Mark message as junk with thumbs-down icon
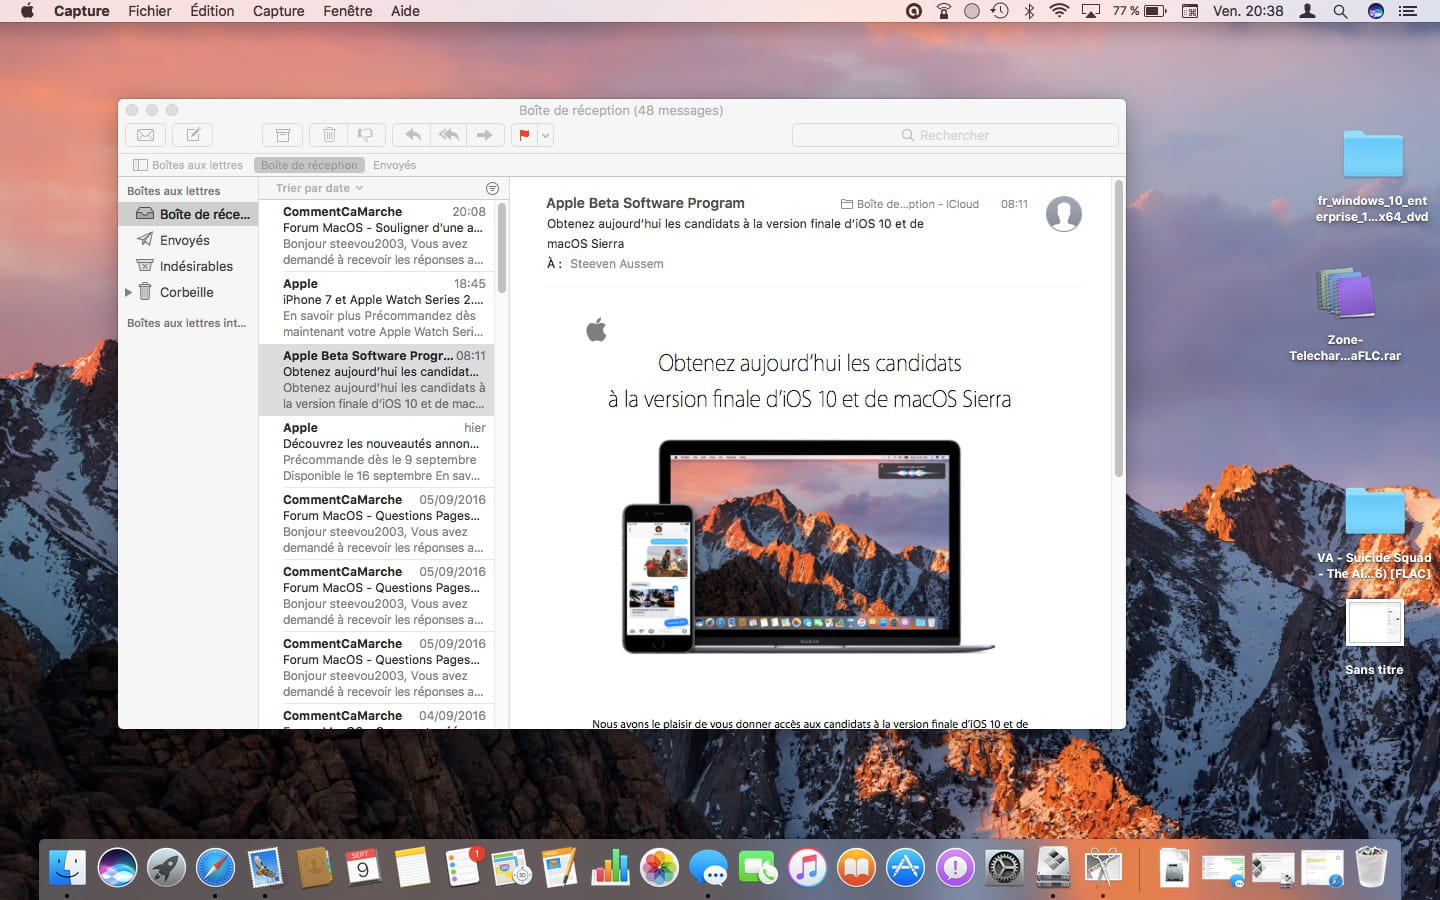 pyautogui.click(x=366, y=135)
